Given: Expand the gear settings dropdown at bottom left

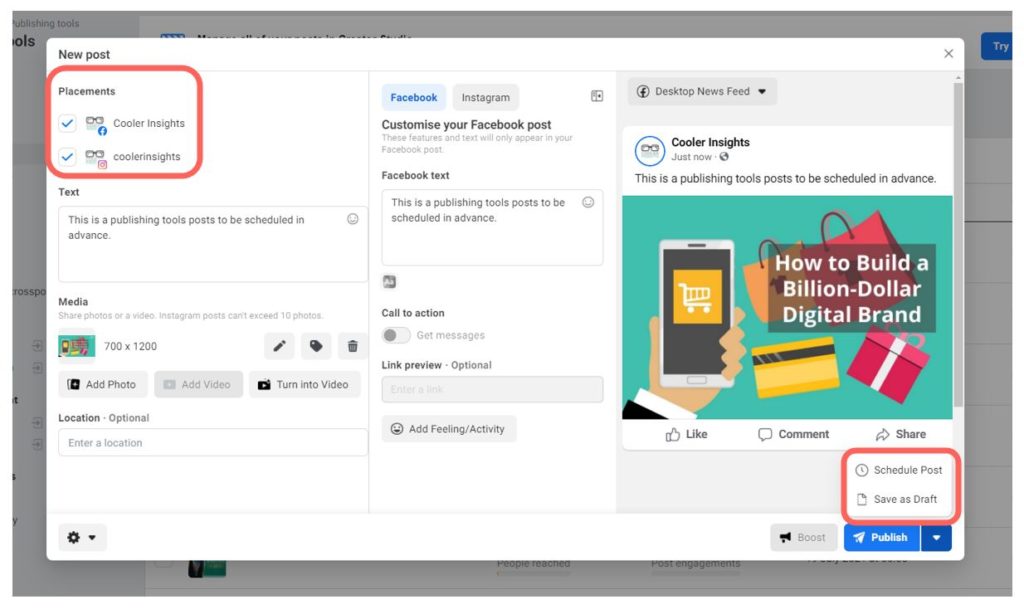Looking at the screenshot, I should click(x=92, y=537).
